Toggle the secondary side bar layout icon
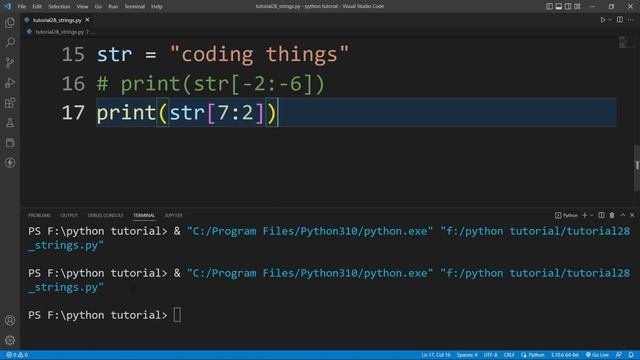Viewport: 640px width, 360px height. point(568,6)
